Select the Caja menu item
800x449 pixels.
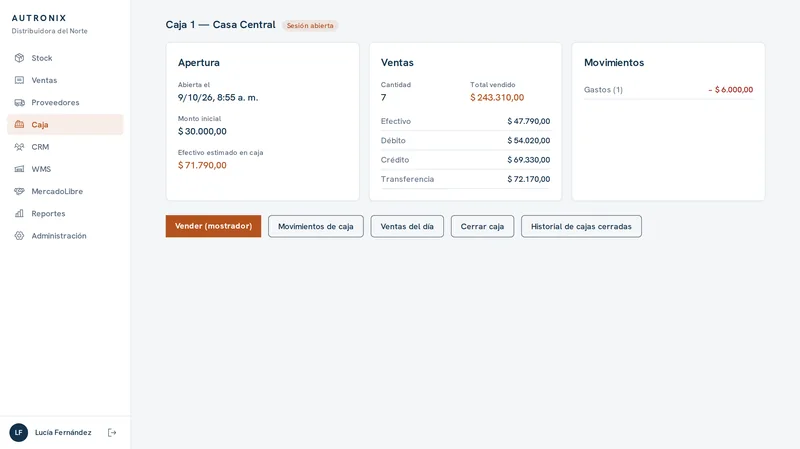pos(65,124)
